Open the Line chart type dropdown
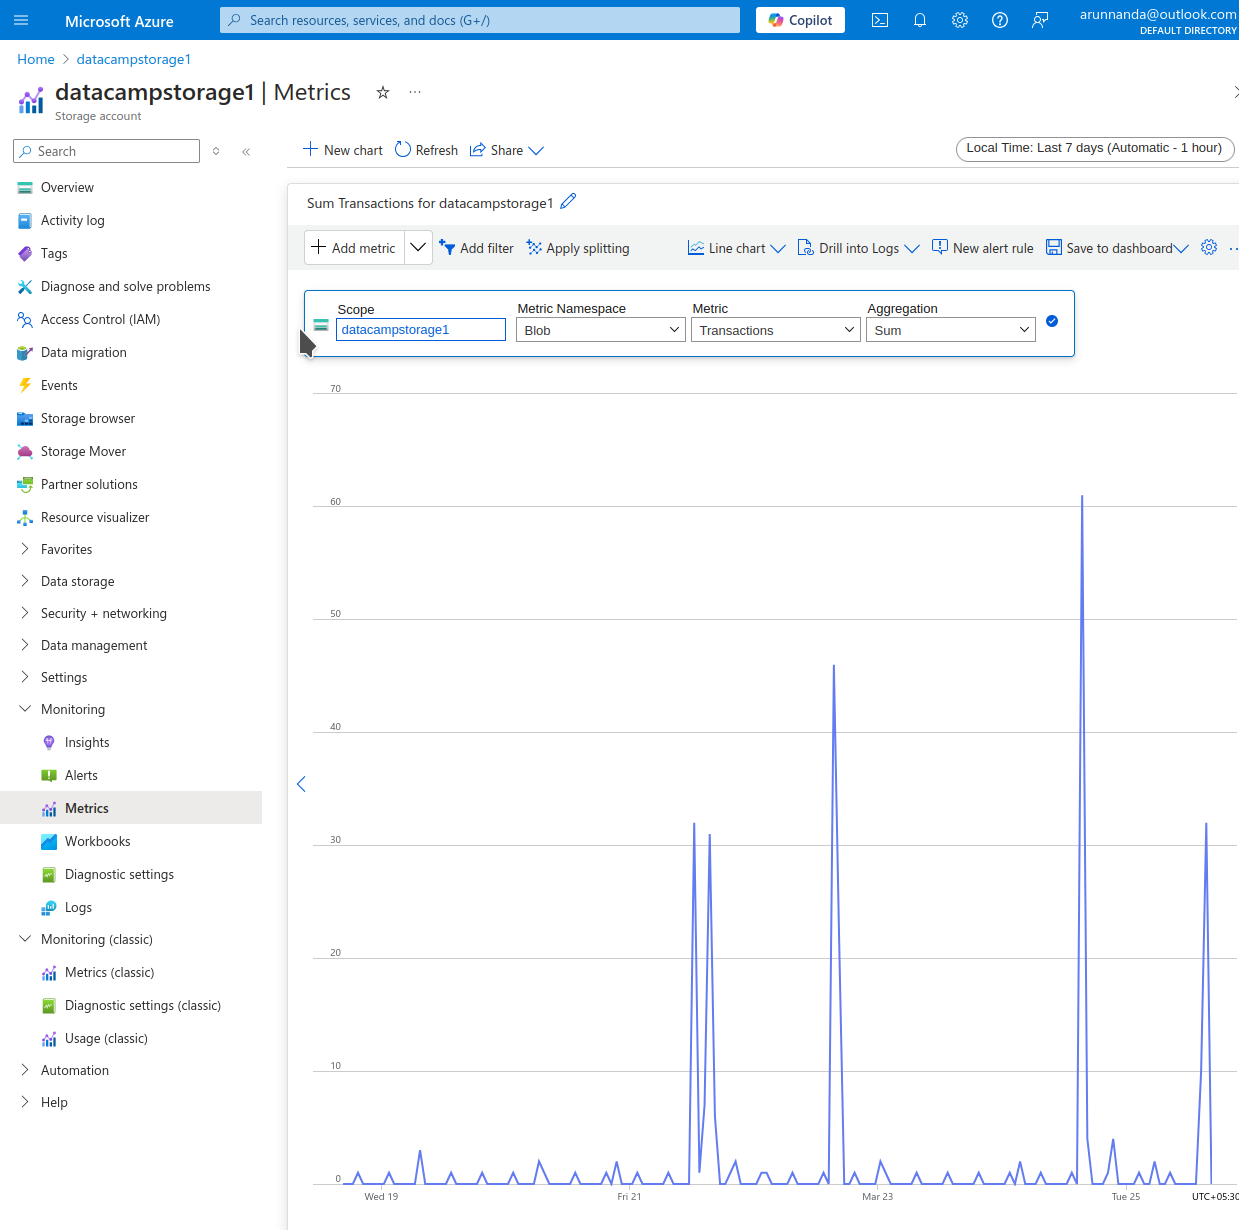1239x1230 pixels. click(x=737, y=248)
